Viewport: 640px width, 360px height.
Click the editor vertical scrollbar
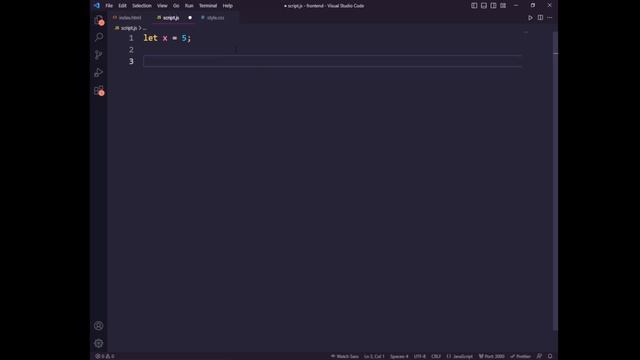click(555, 180)
